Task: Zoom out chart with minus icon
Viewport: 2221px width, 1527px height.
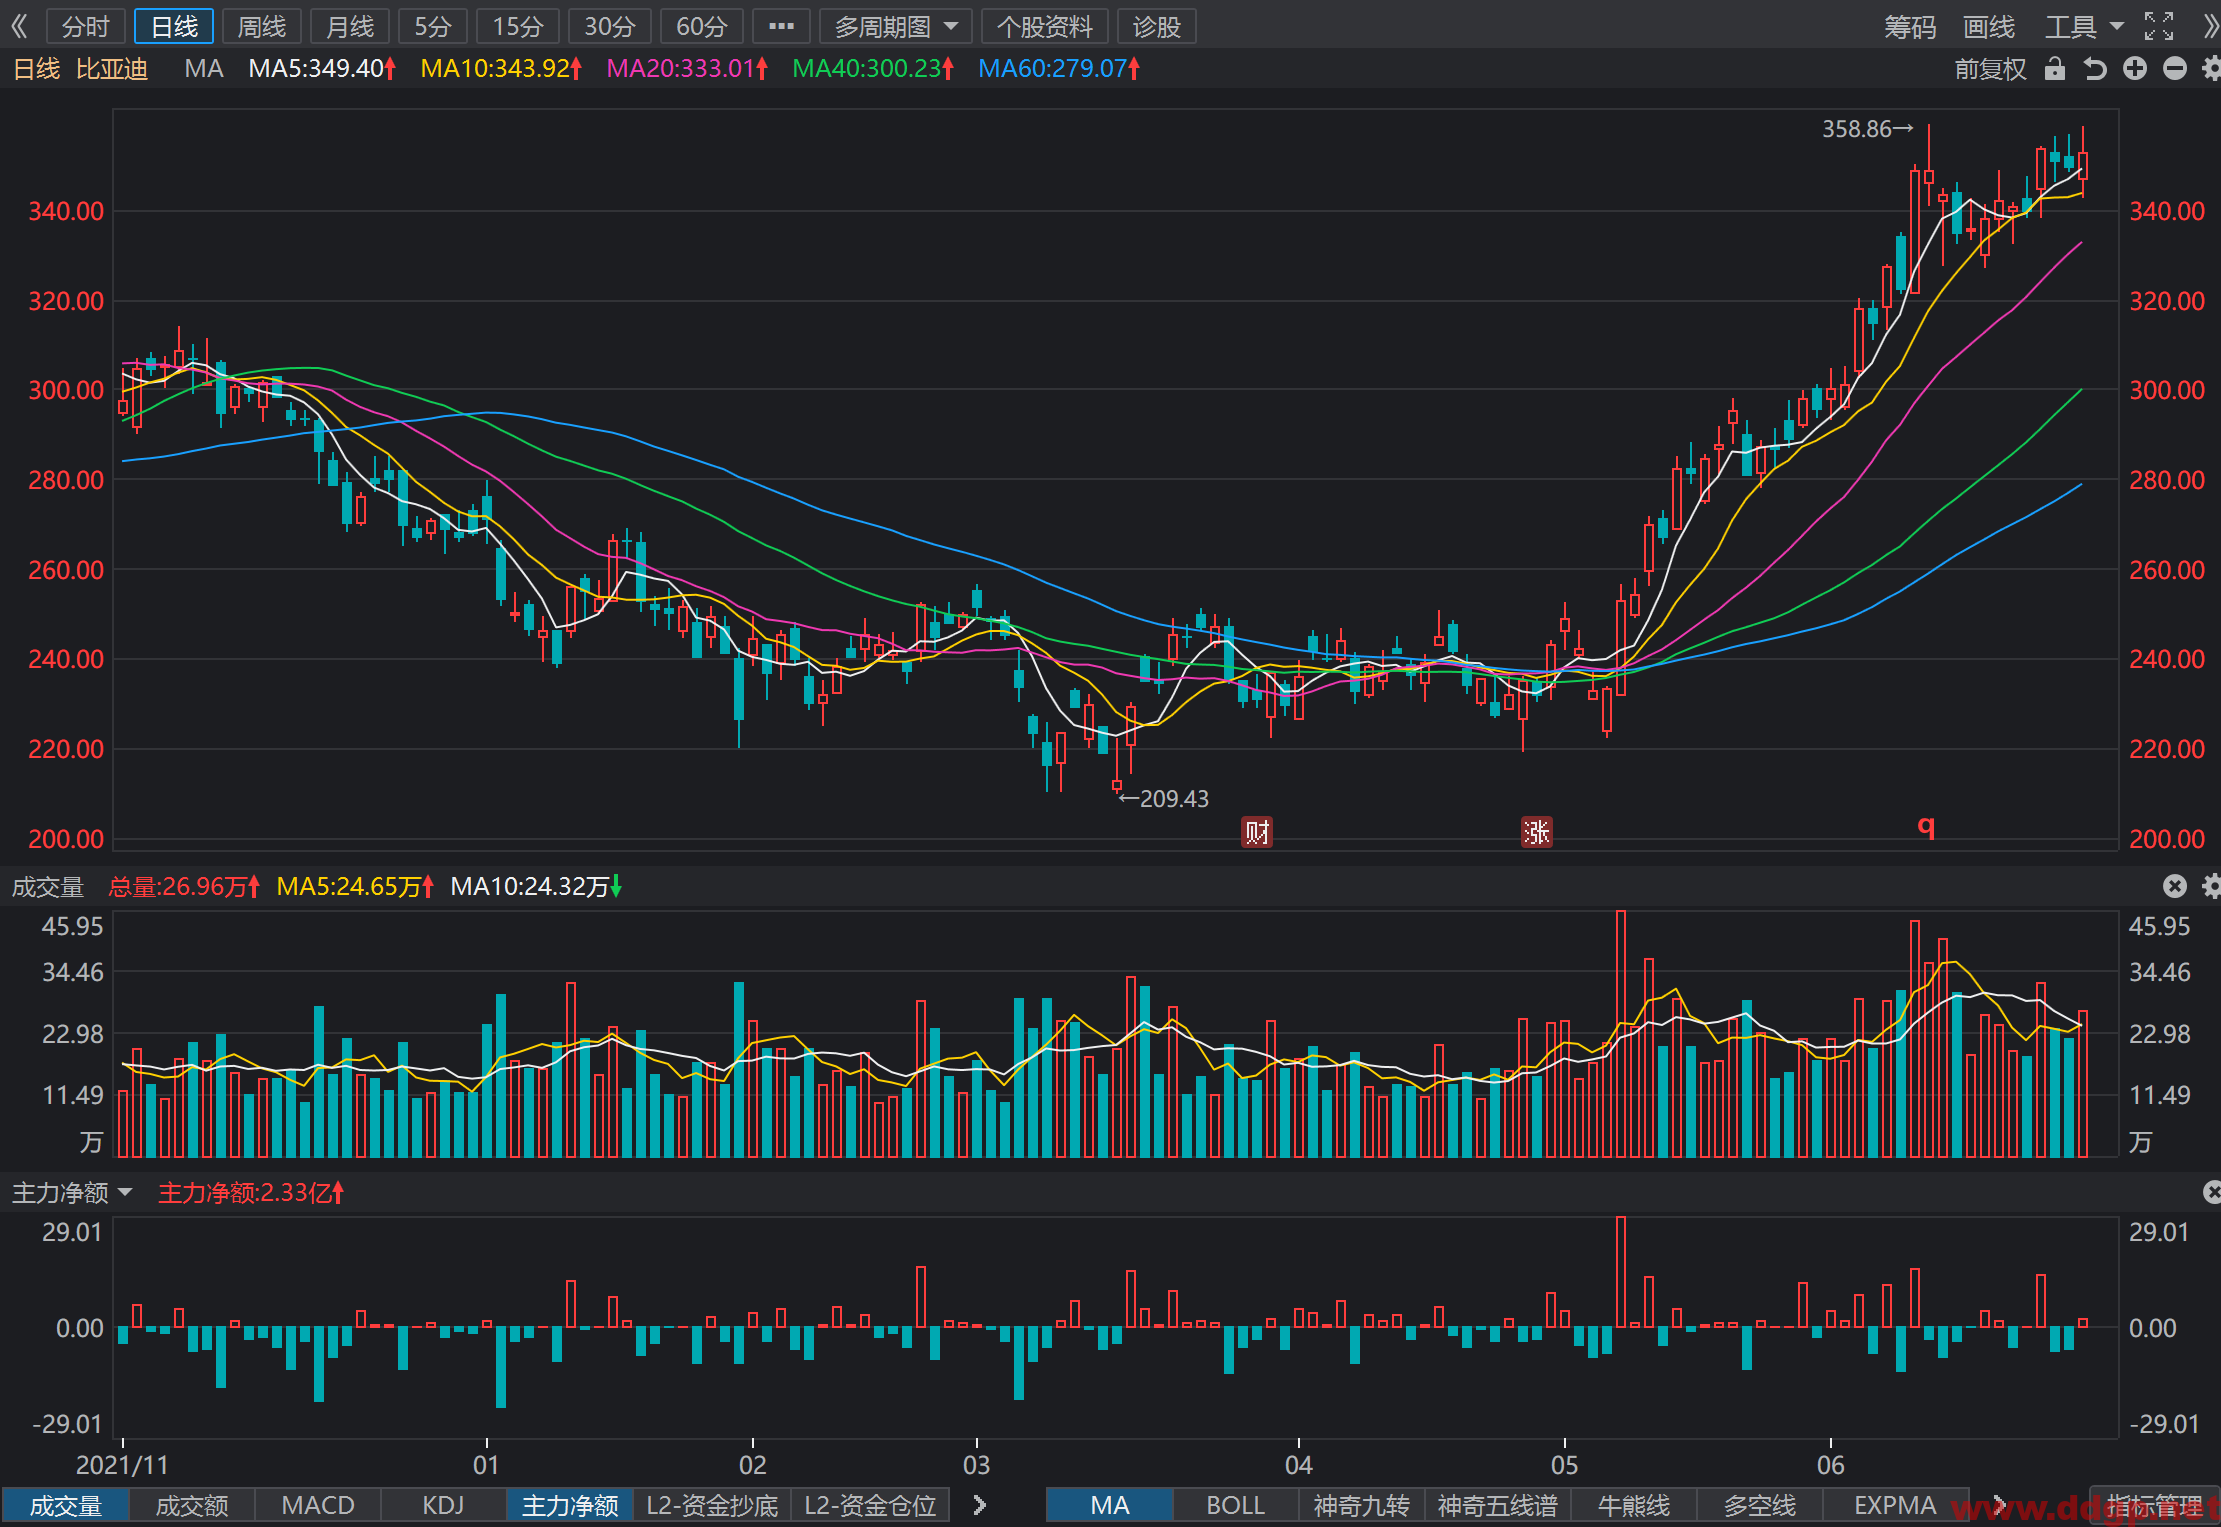Action: pos(2175,68)
